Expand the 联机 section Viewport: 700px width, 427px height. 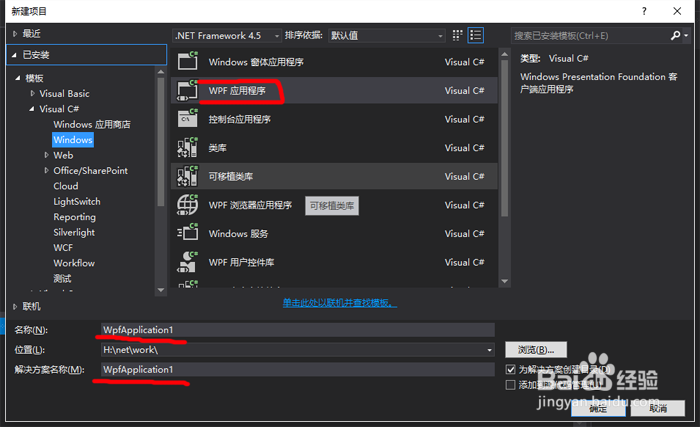click(15, 306)
